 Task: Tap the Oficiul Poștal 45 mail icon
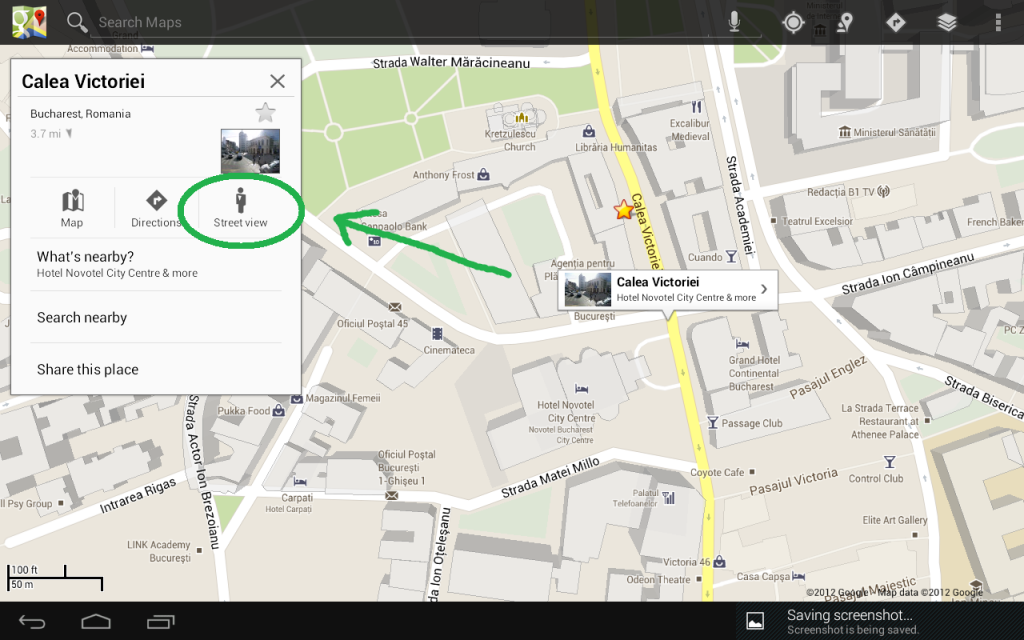pyautogui.click(x=394, y=307)
